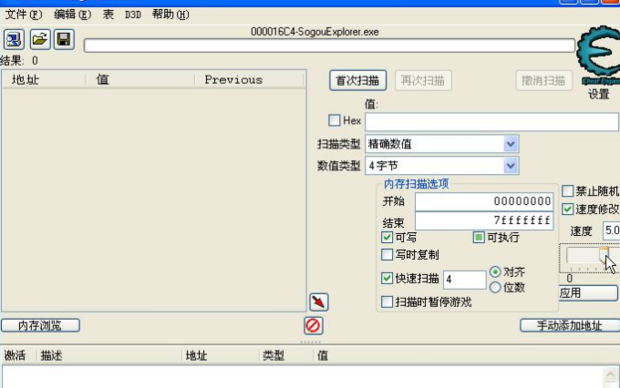
Task: Select the 对齐 radio button
Action: click(495, 272)
